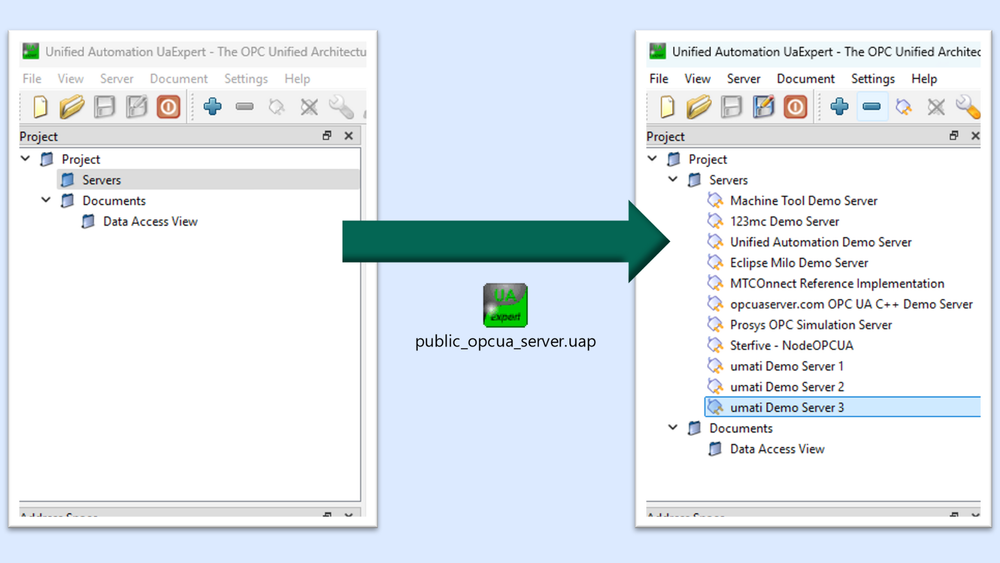Click Connect Server icon in right window
Screen dimensions: 1000x563
pyautogui.click(x=904, y=106)
